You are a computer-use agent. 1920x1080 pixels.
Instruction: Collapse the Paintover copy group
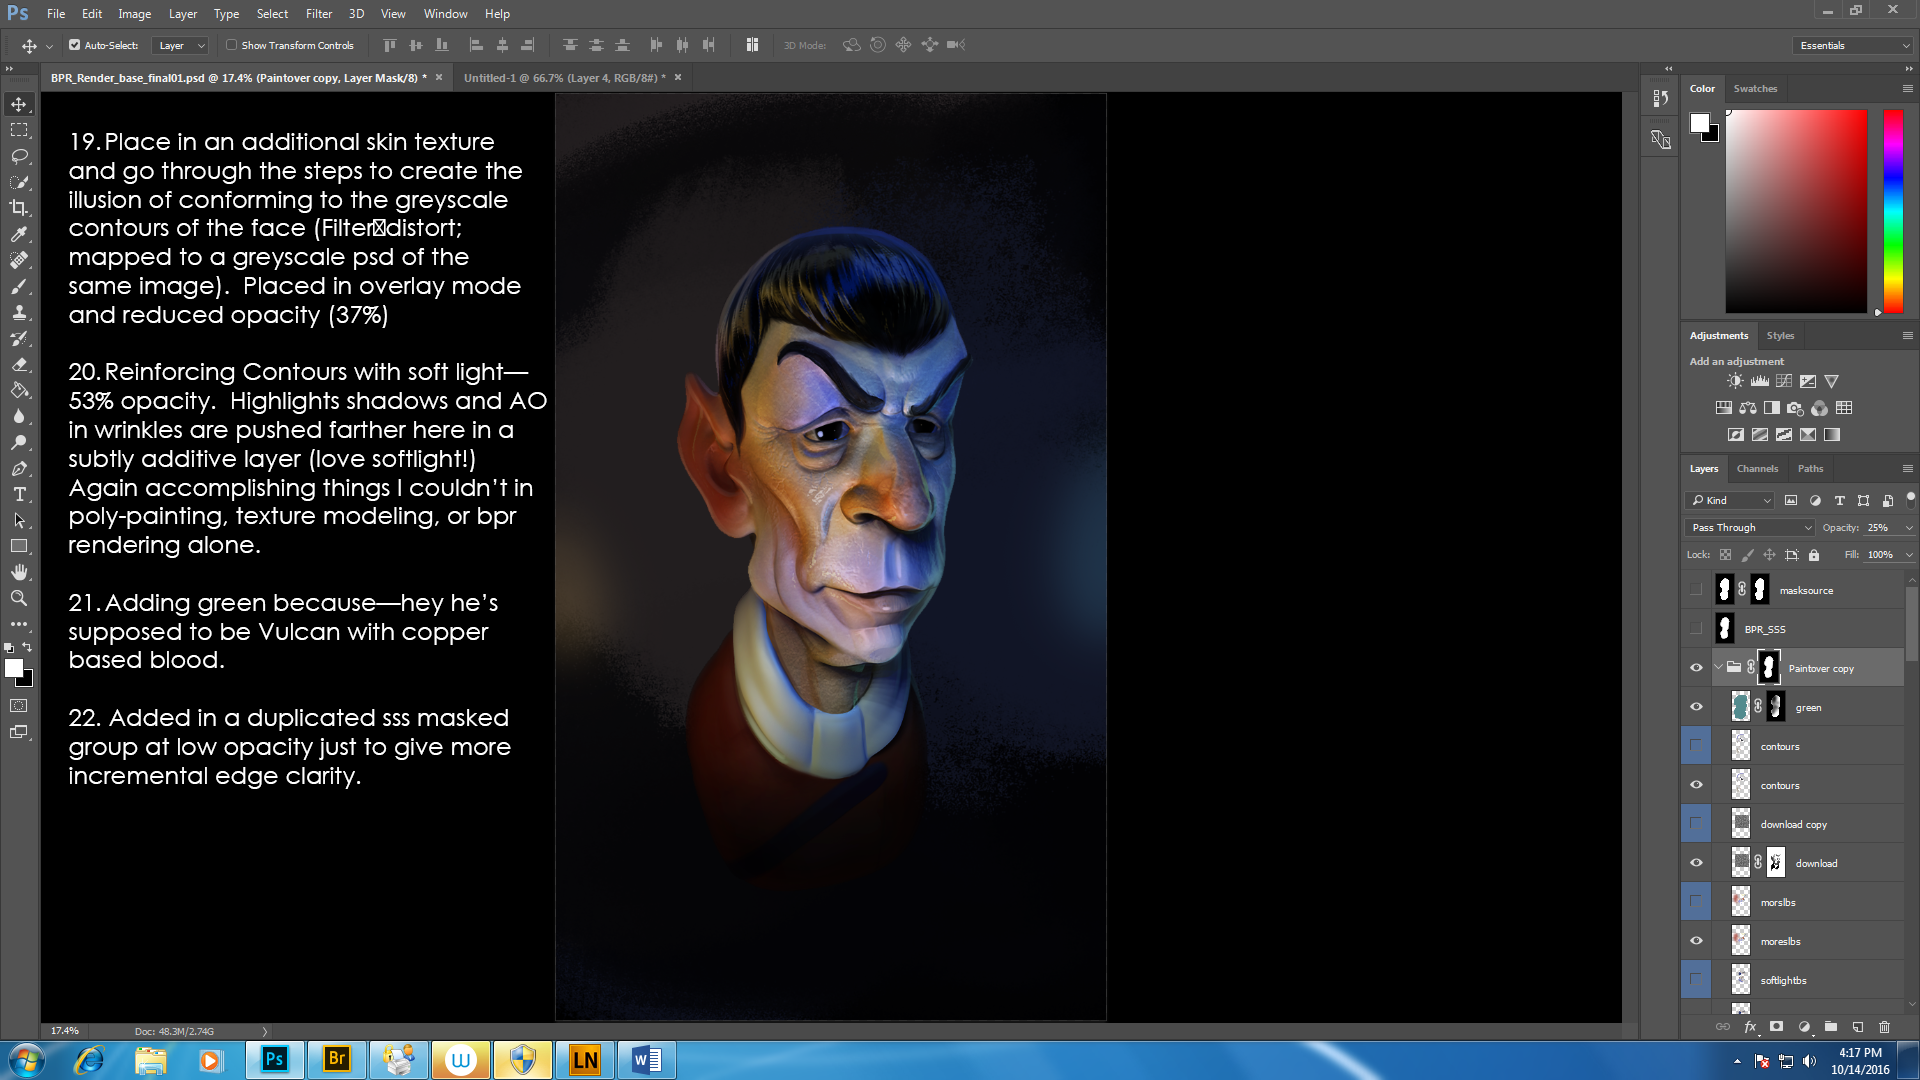coord(1718,668)
